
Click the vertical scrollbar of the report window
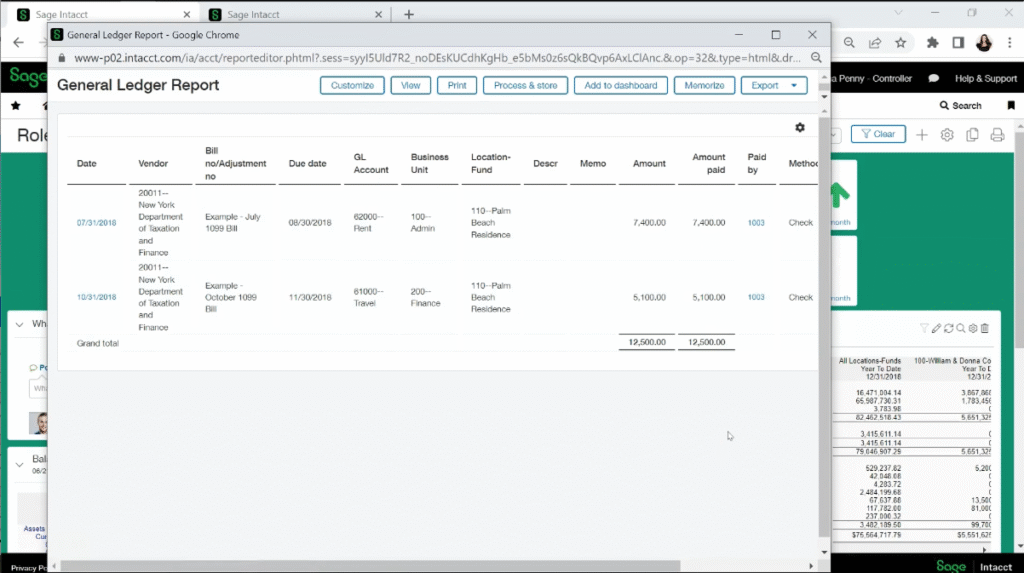click(824, 327)
